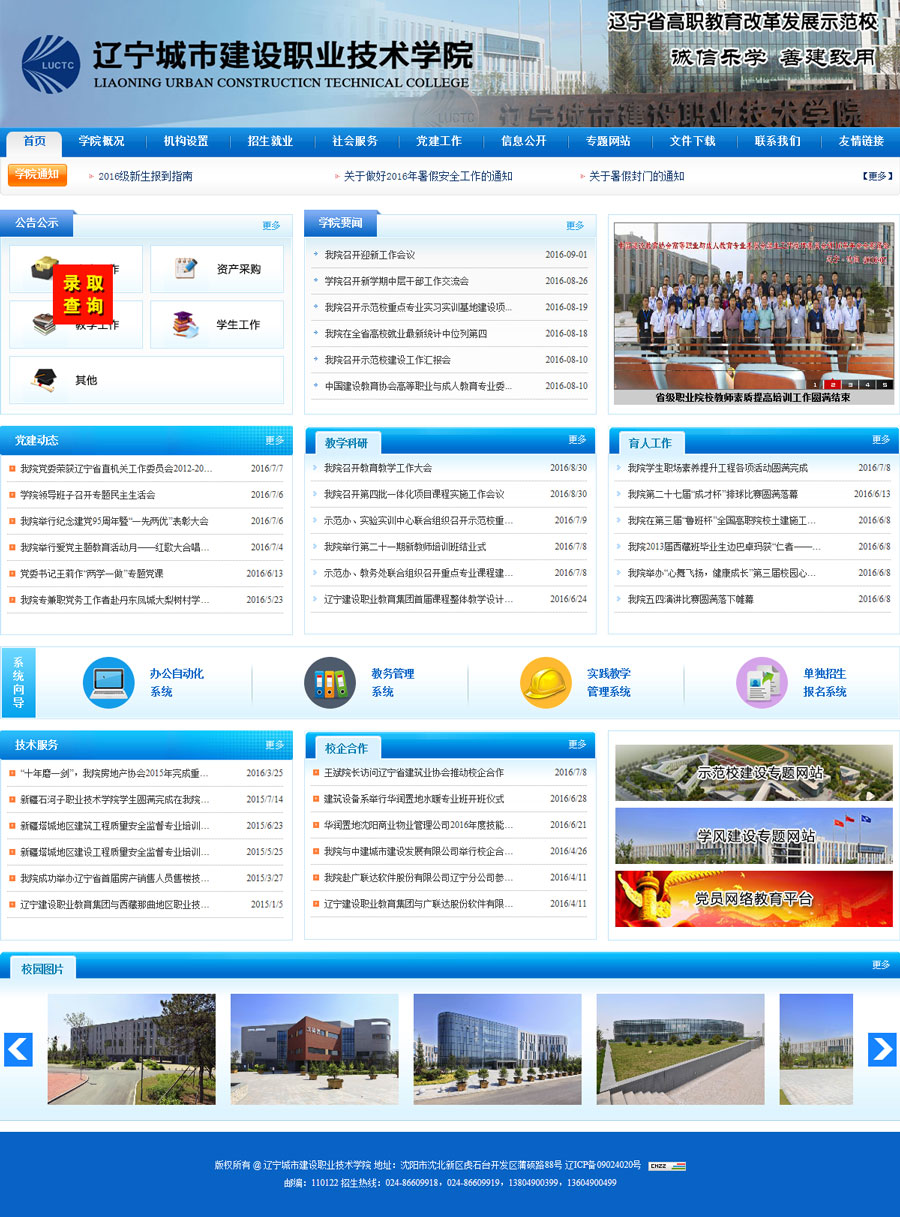Open the 学风建设专题网站 banner

pos(754,836)
